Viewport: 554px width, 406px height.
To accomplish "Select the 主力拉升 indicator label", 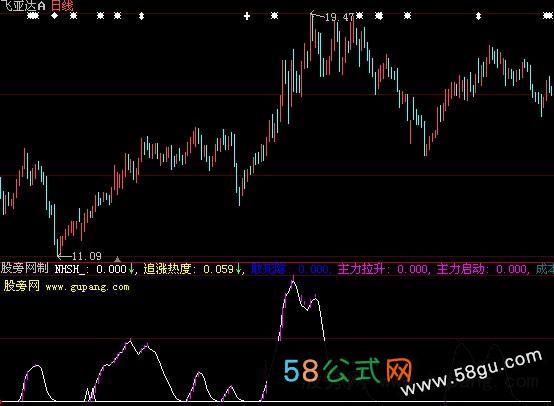I will click(361, 269).
